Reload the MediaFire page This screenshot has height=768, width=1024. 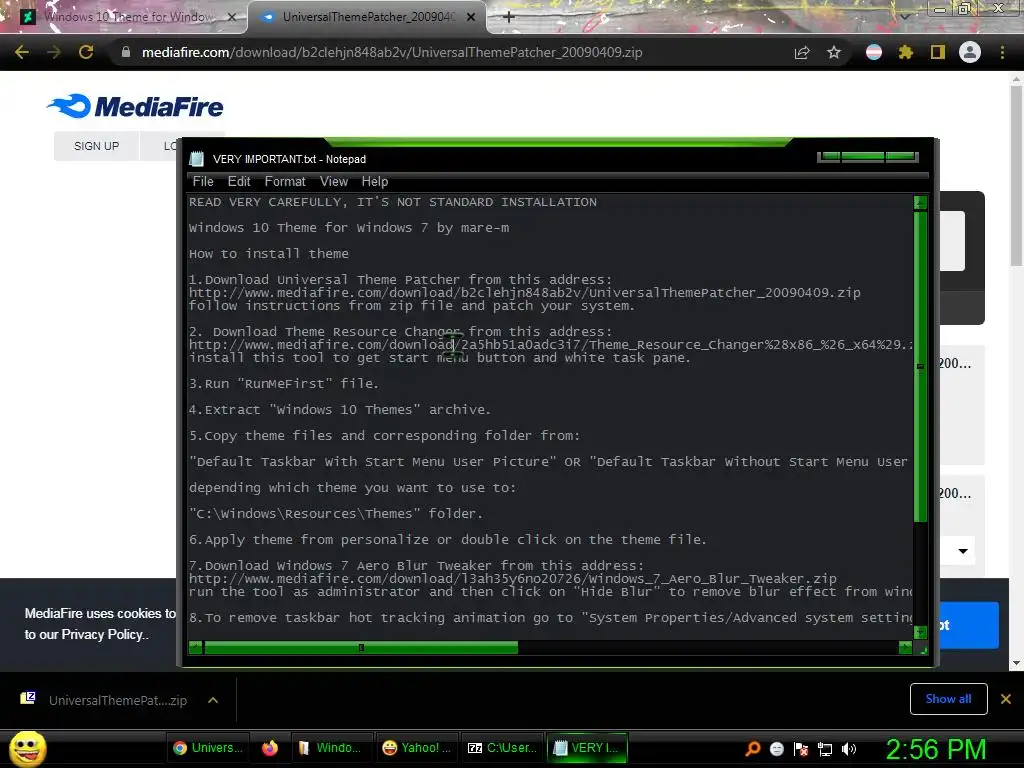[86, 52]
